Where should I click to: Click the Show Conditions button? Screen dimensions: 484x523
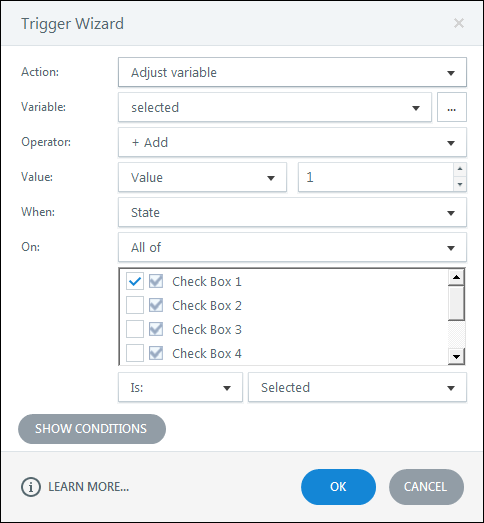coord(92,429)
